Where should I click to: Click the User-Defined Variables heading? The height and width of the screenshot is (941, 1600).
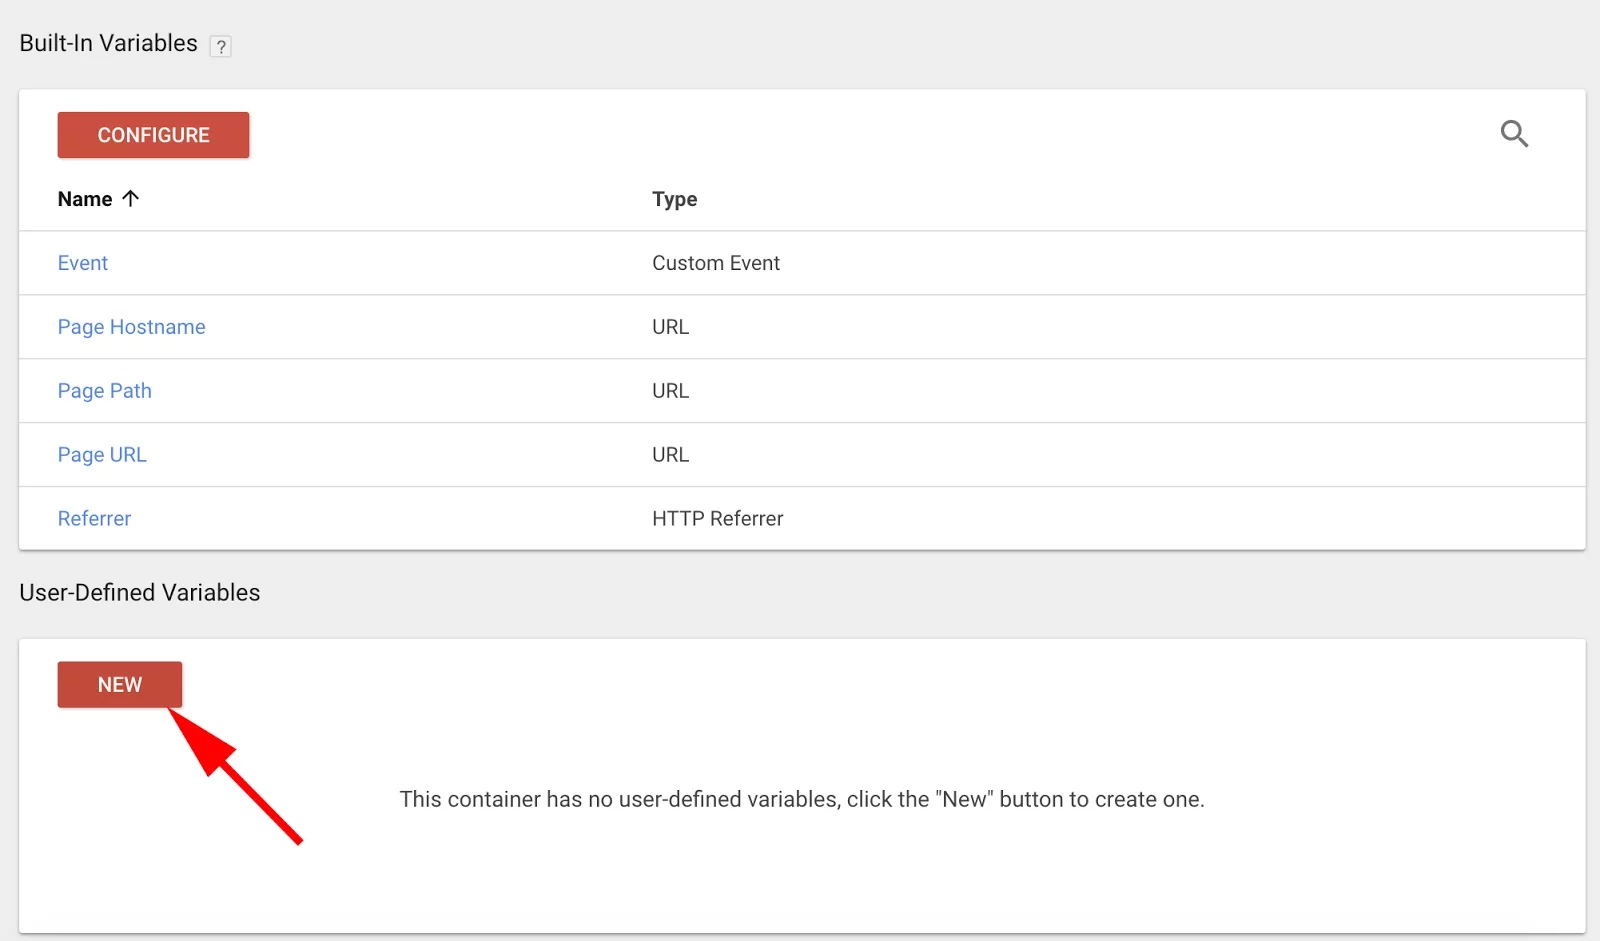pos(140,593)
